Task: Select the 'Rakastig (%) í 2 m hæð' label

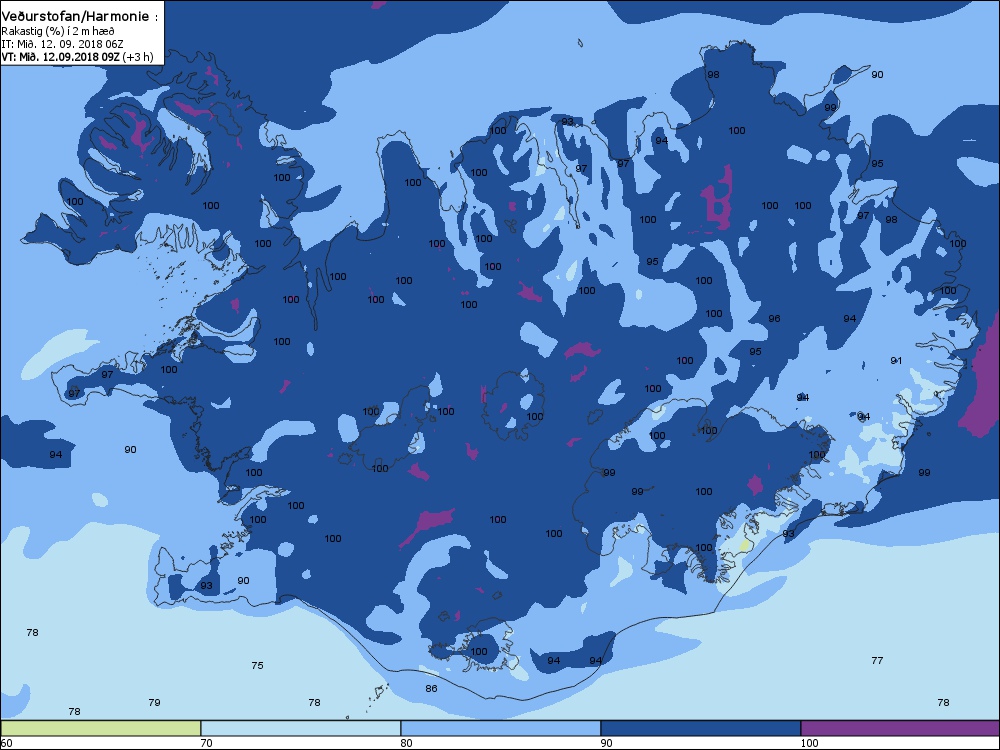Action: coord(58,31)
